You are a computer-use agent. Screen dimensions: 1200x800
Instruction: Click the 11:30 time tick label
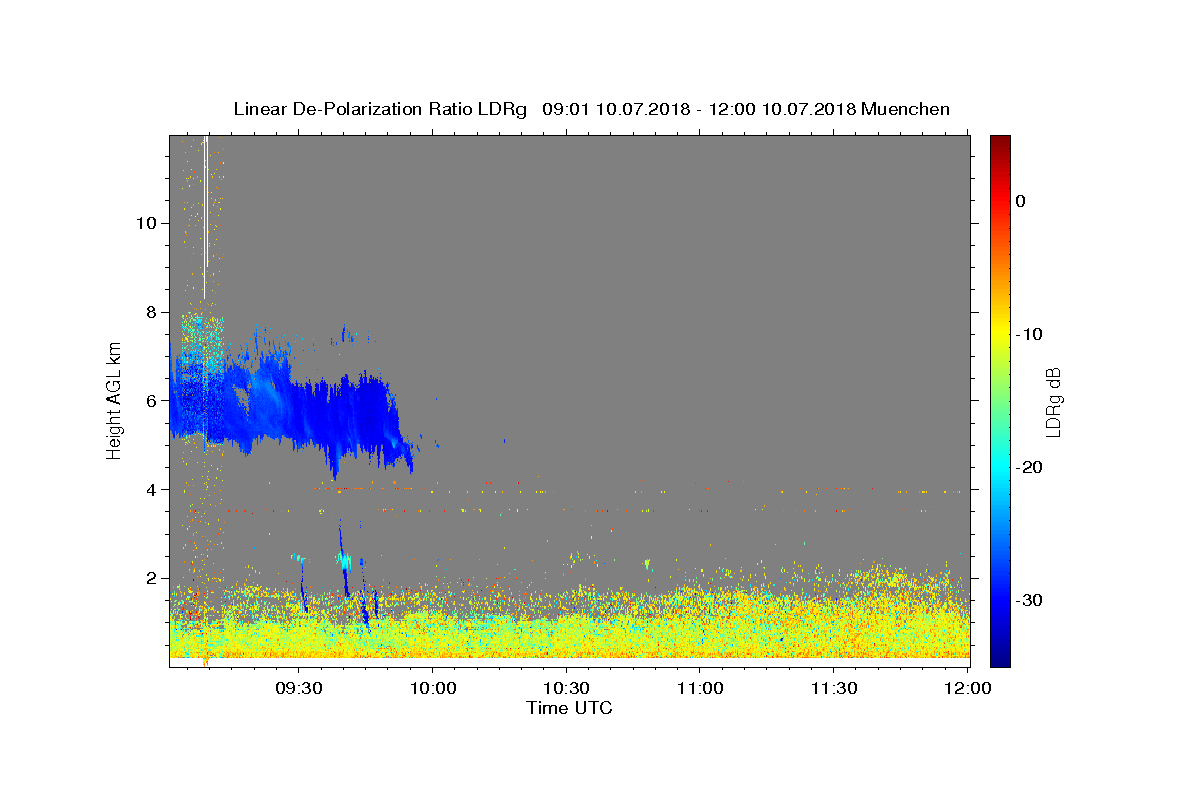[x=834, y=690]
